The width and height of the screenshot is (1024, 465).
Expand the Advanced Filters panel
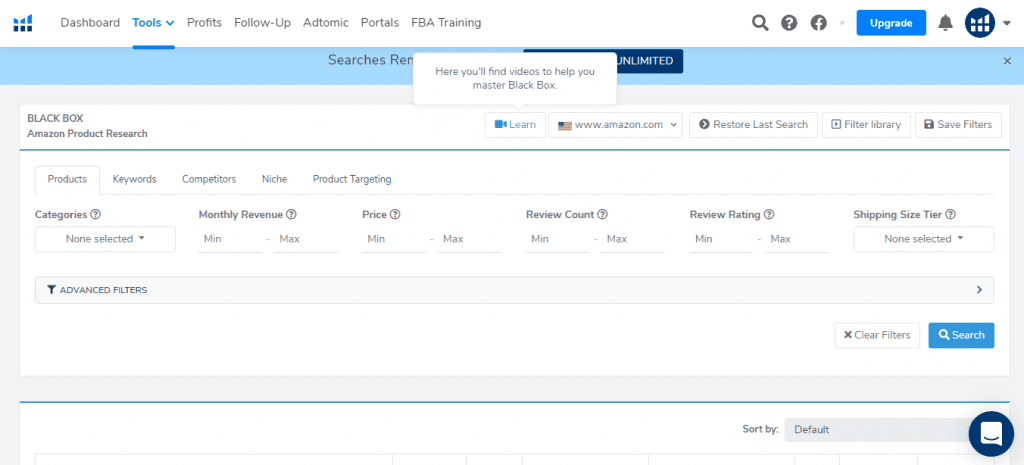515,290
